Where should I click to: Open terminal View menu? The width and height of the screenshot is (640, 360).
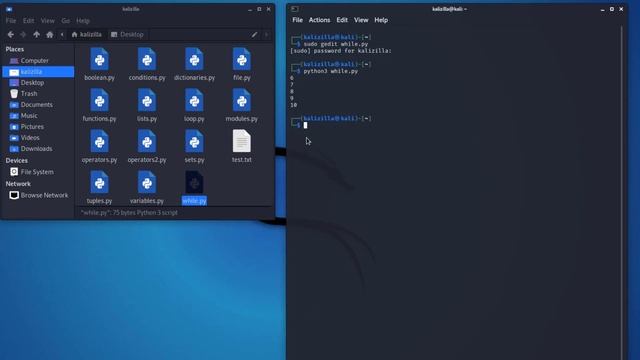(361, 20)
